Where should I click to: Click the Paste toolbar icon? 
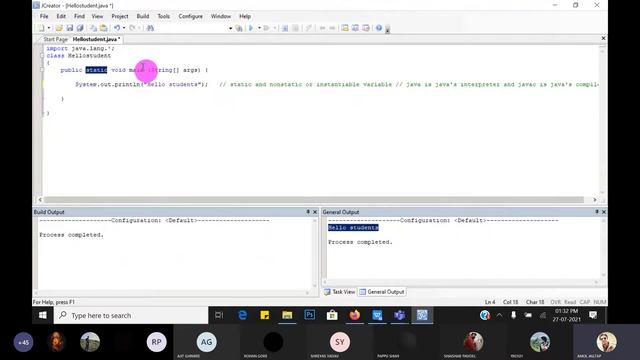(x=104, y=28)
